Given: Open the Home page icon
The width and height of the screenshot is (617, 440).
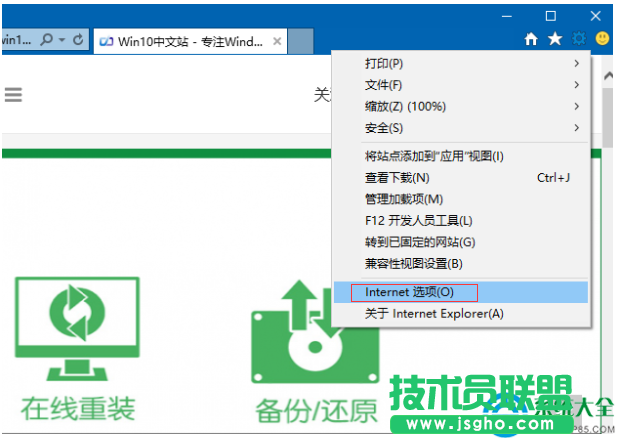Looking at the screenshot, I should [531, 39].
